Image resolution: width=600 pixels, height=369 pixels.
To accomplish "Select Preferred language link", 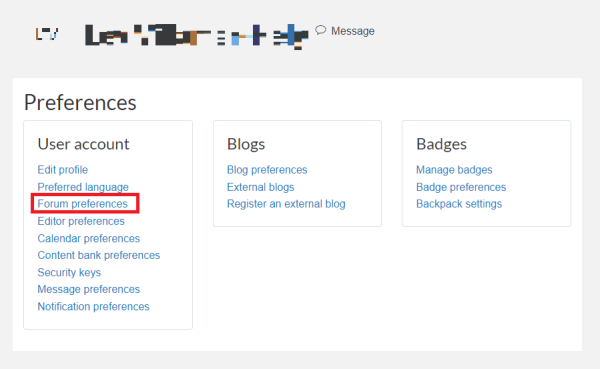I will click(83, 187).
